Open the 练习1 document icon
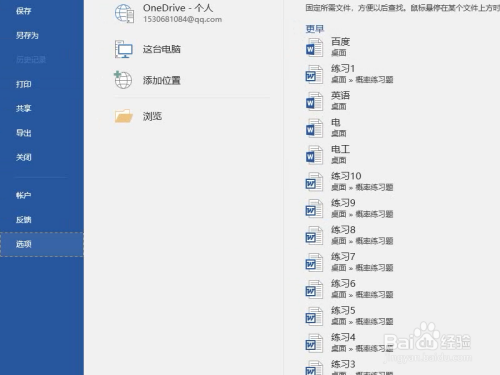 coord(314,74)
